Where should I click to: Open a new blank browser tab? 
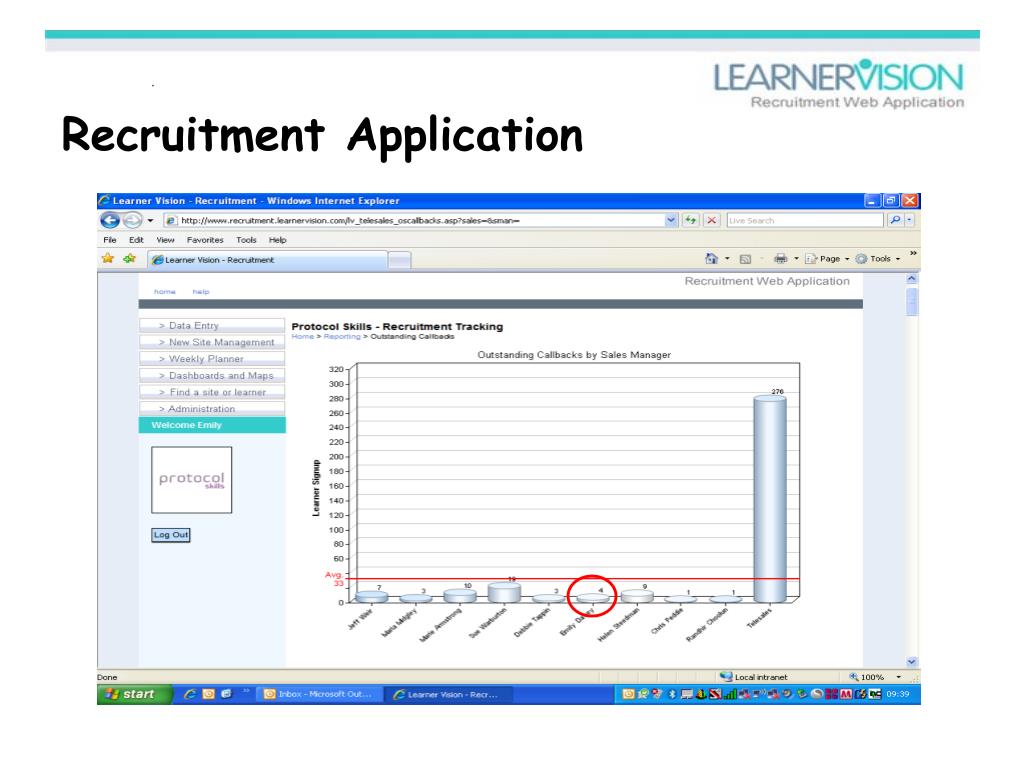(399, 260)
